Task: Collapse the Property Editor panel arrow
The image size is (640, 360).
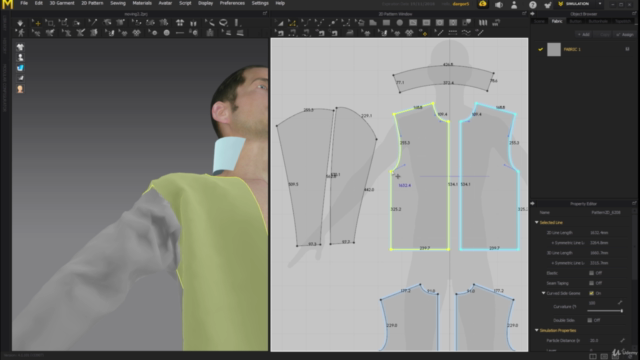Action: pyautogui.click(x=533, y=203)
